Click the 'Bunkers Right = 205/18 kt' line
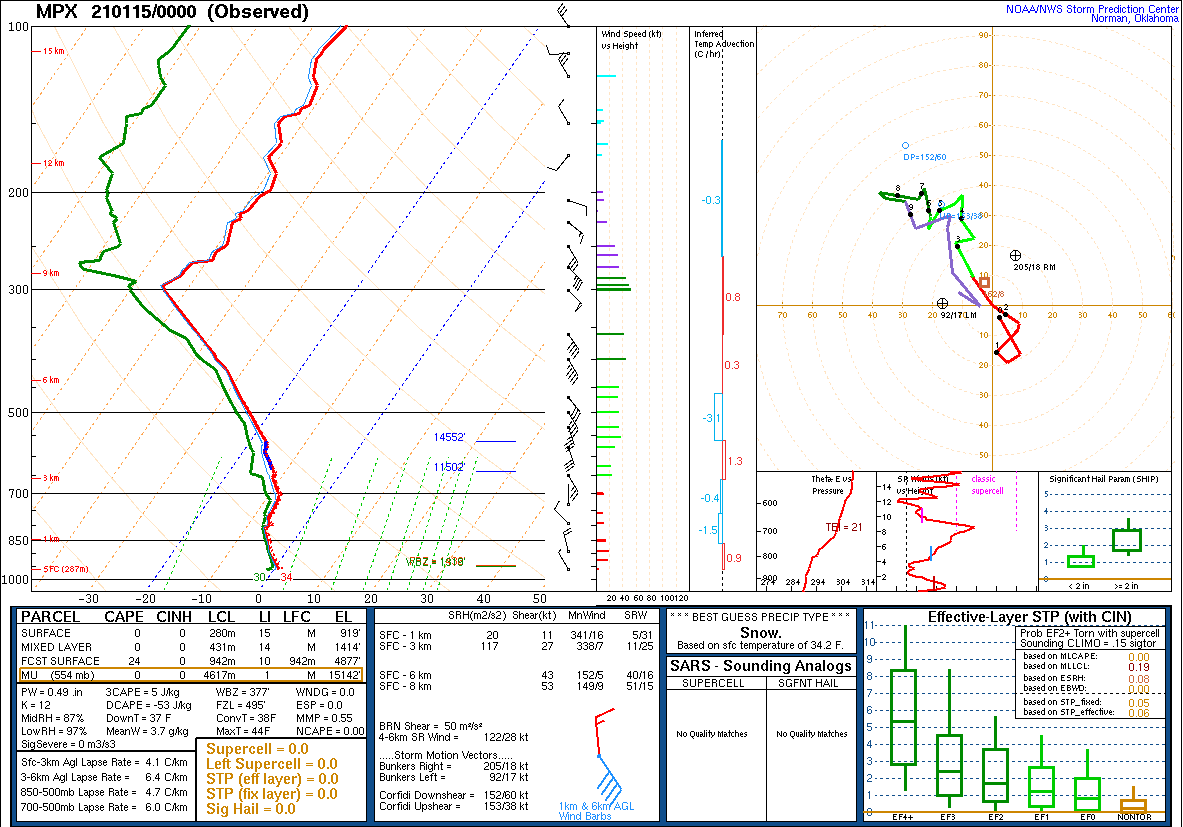The width and height of the screenshot is (1183, 827). [x=453, y=767]
